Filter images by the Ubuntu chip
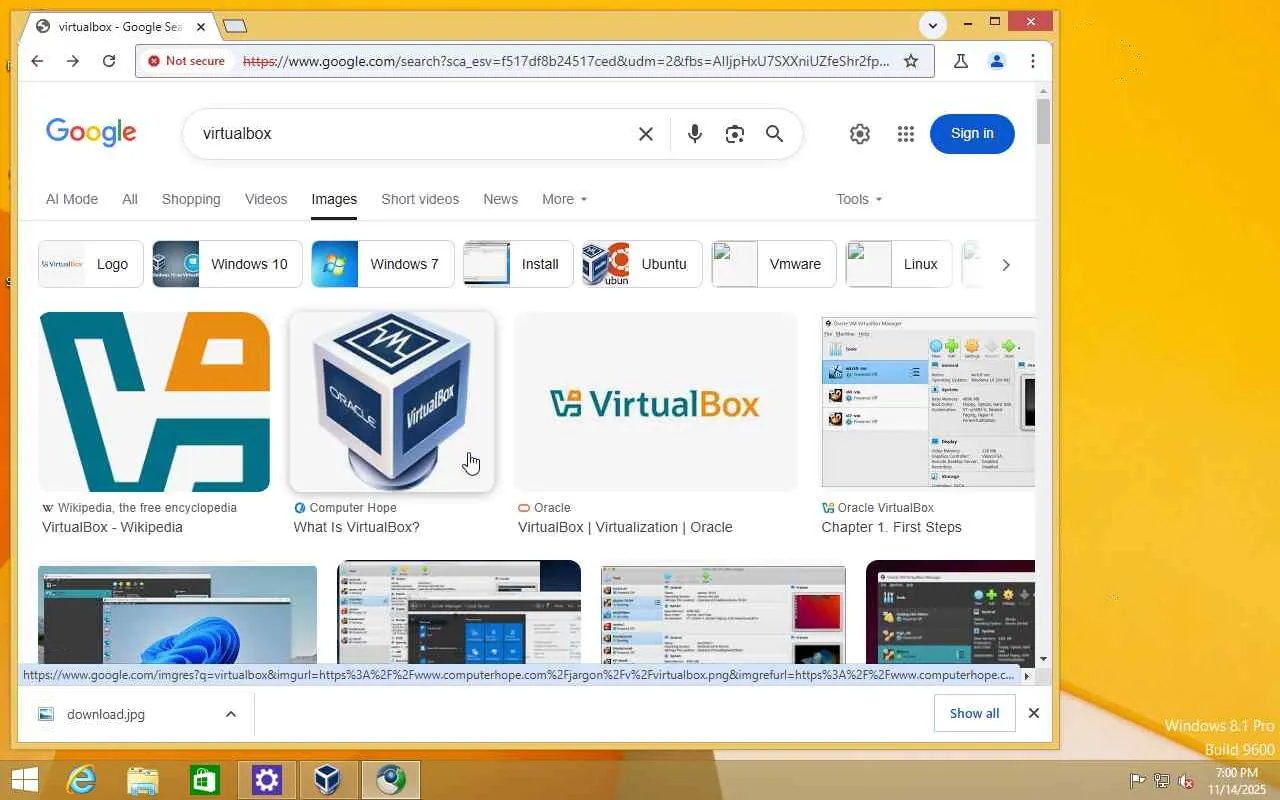Viewport: 1280px width, 800px height. click(x=642, y=264)
